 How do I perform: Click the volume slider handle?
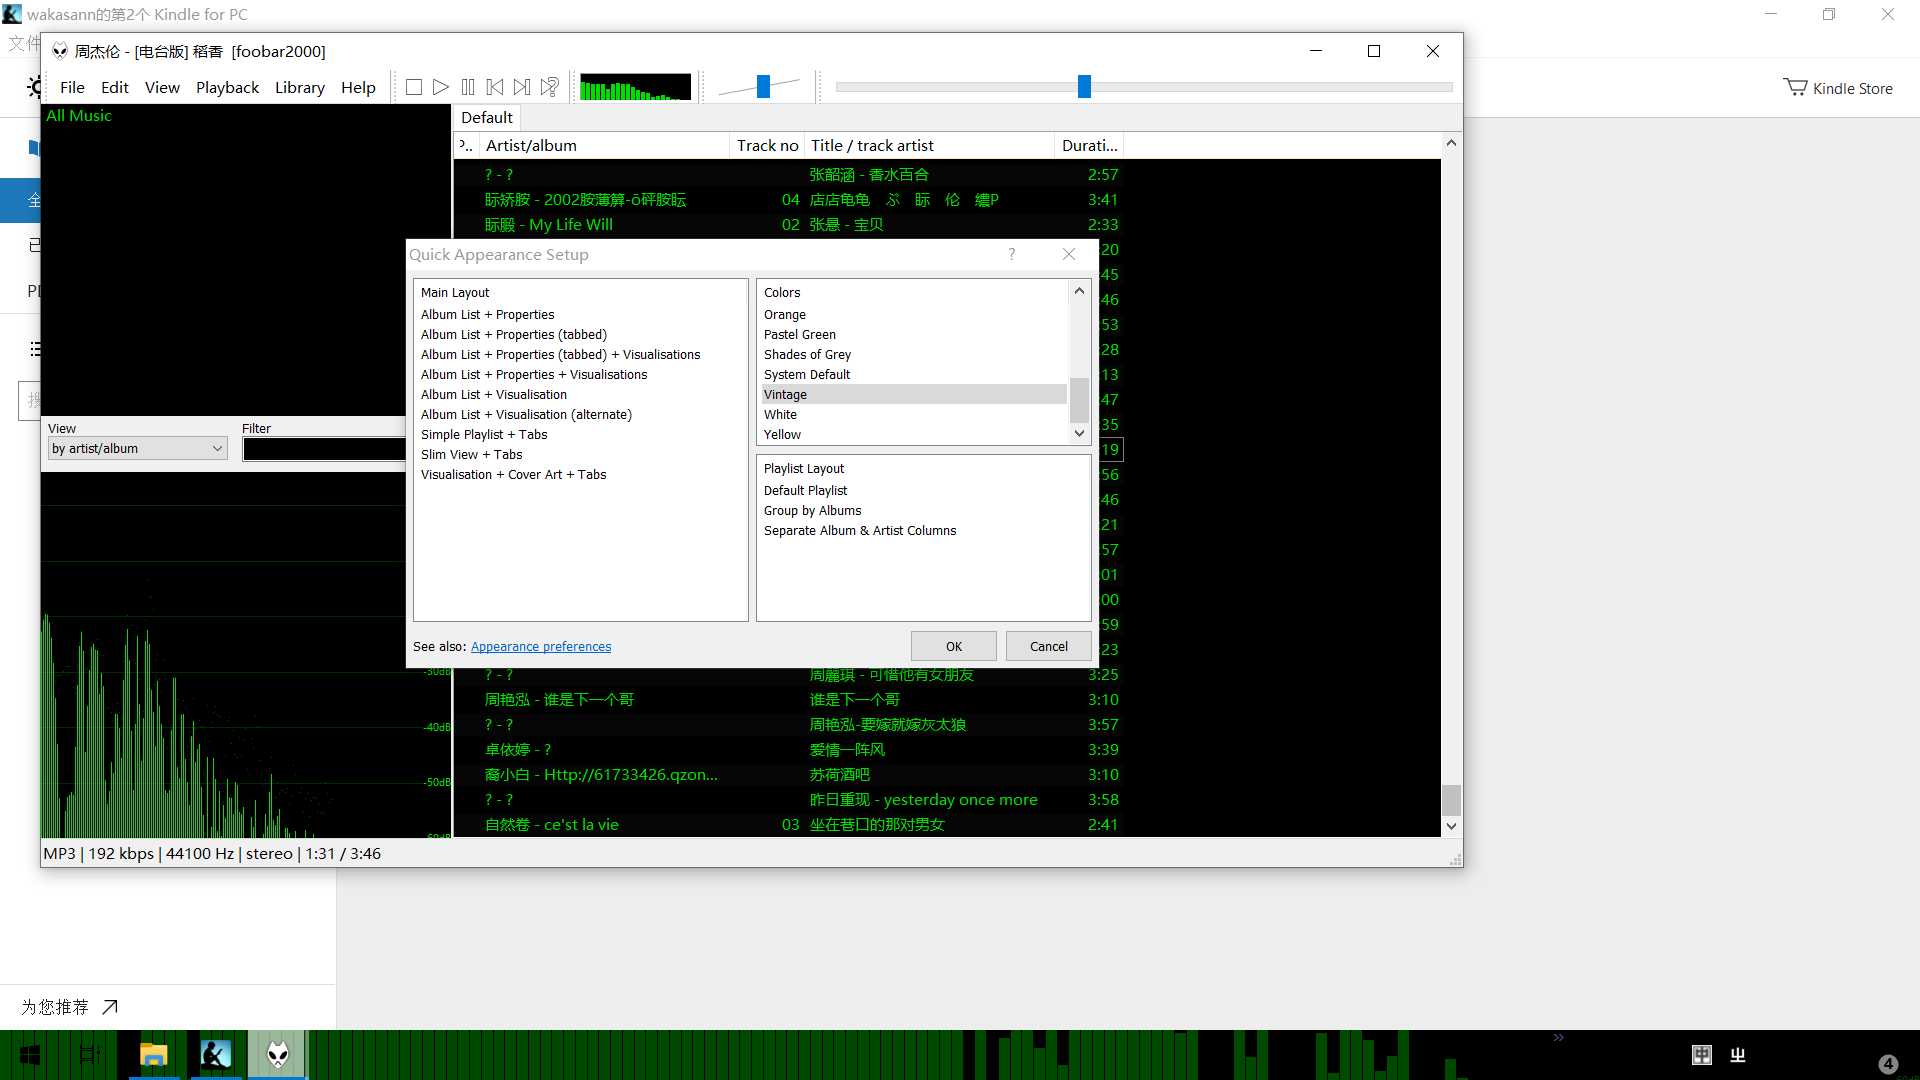click(x=763, y=87)
